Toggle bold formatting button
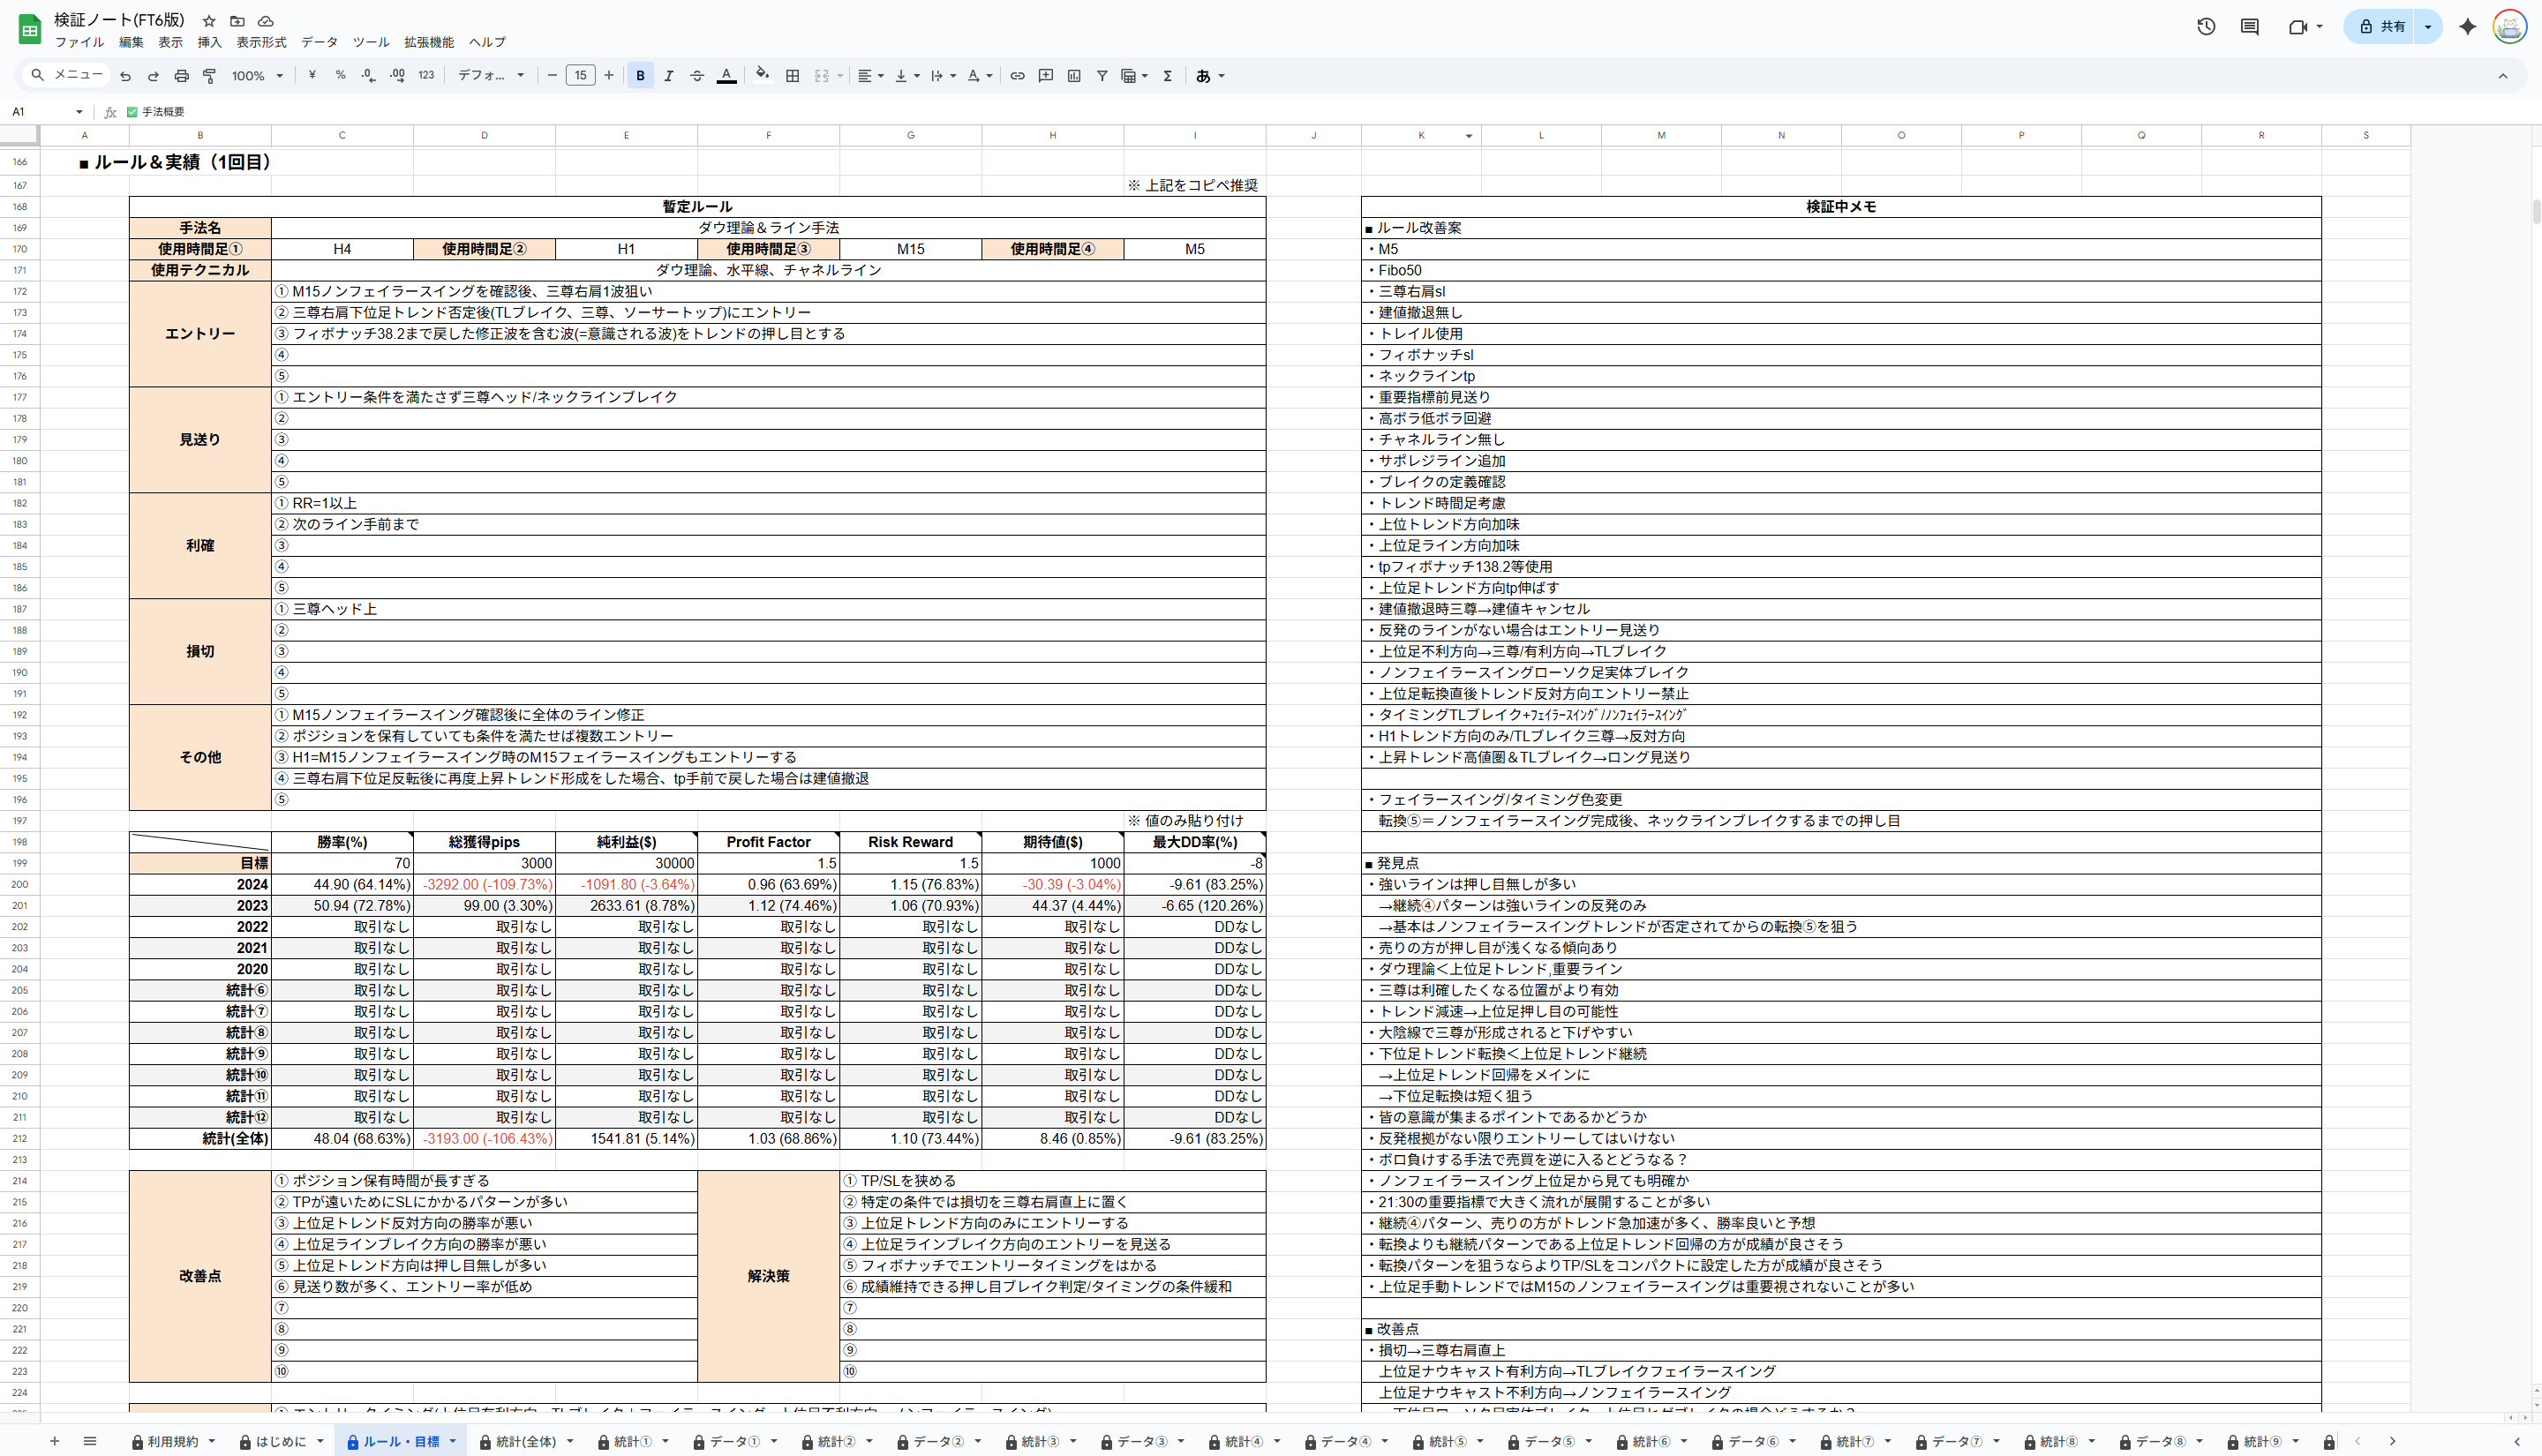 click(640, 76)
